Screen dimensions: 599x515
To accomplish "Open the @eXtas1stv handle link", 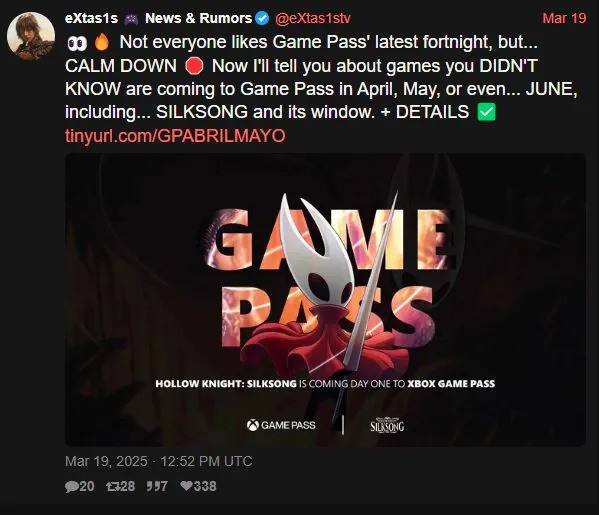I will pyautogui.click(x=312, y=18).
